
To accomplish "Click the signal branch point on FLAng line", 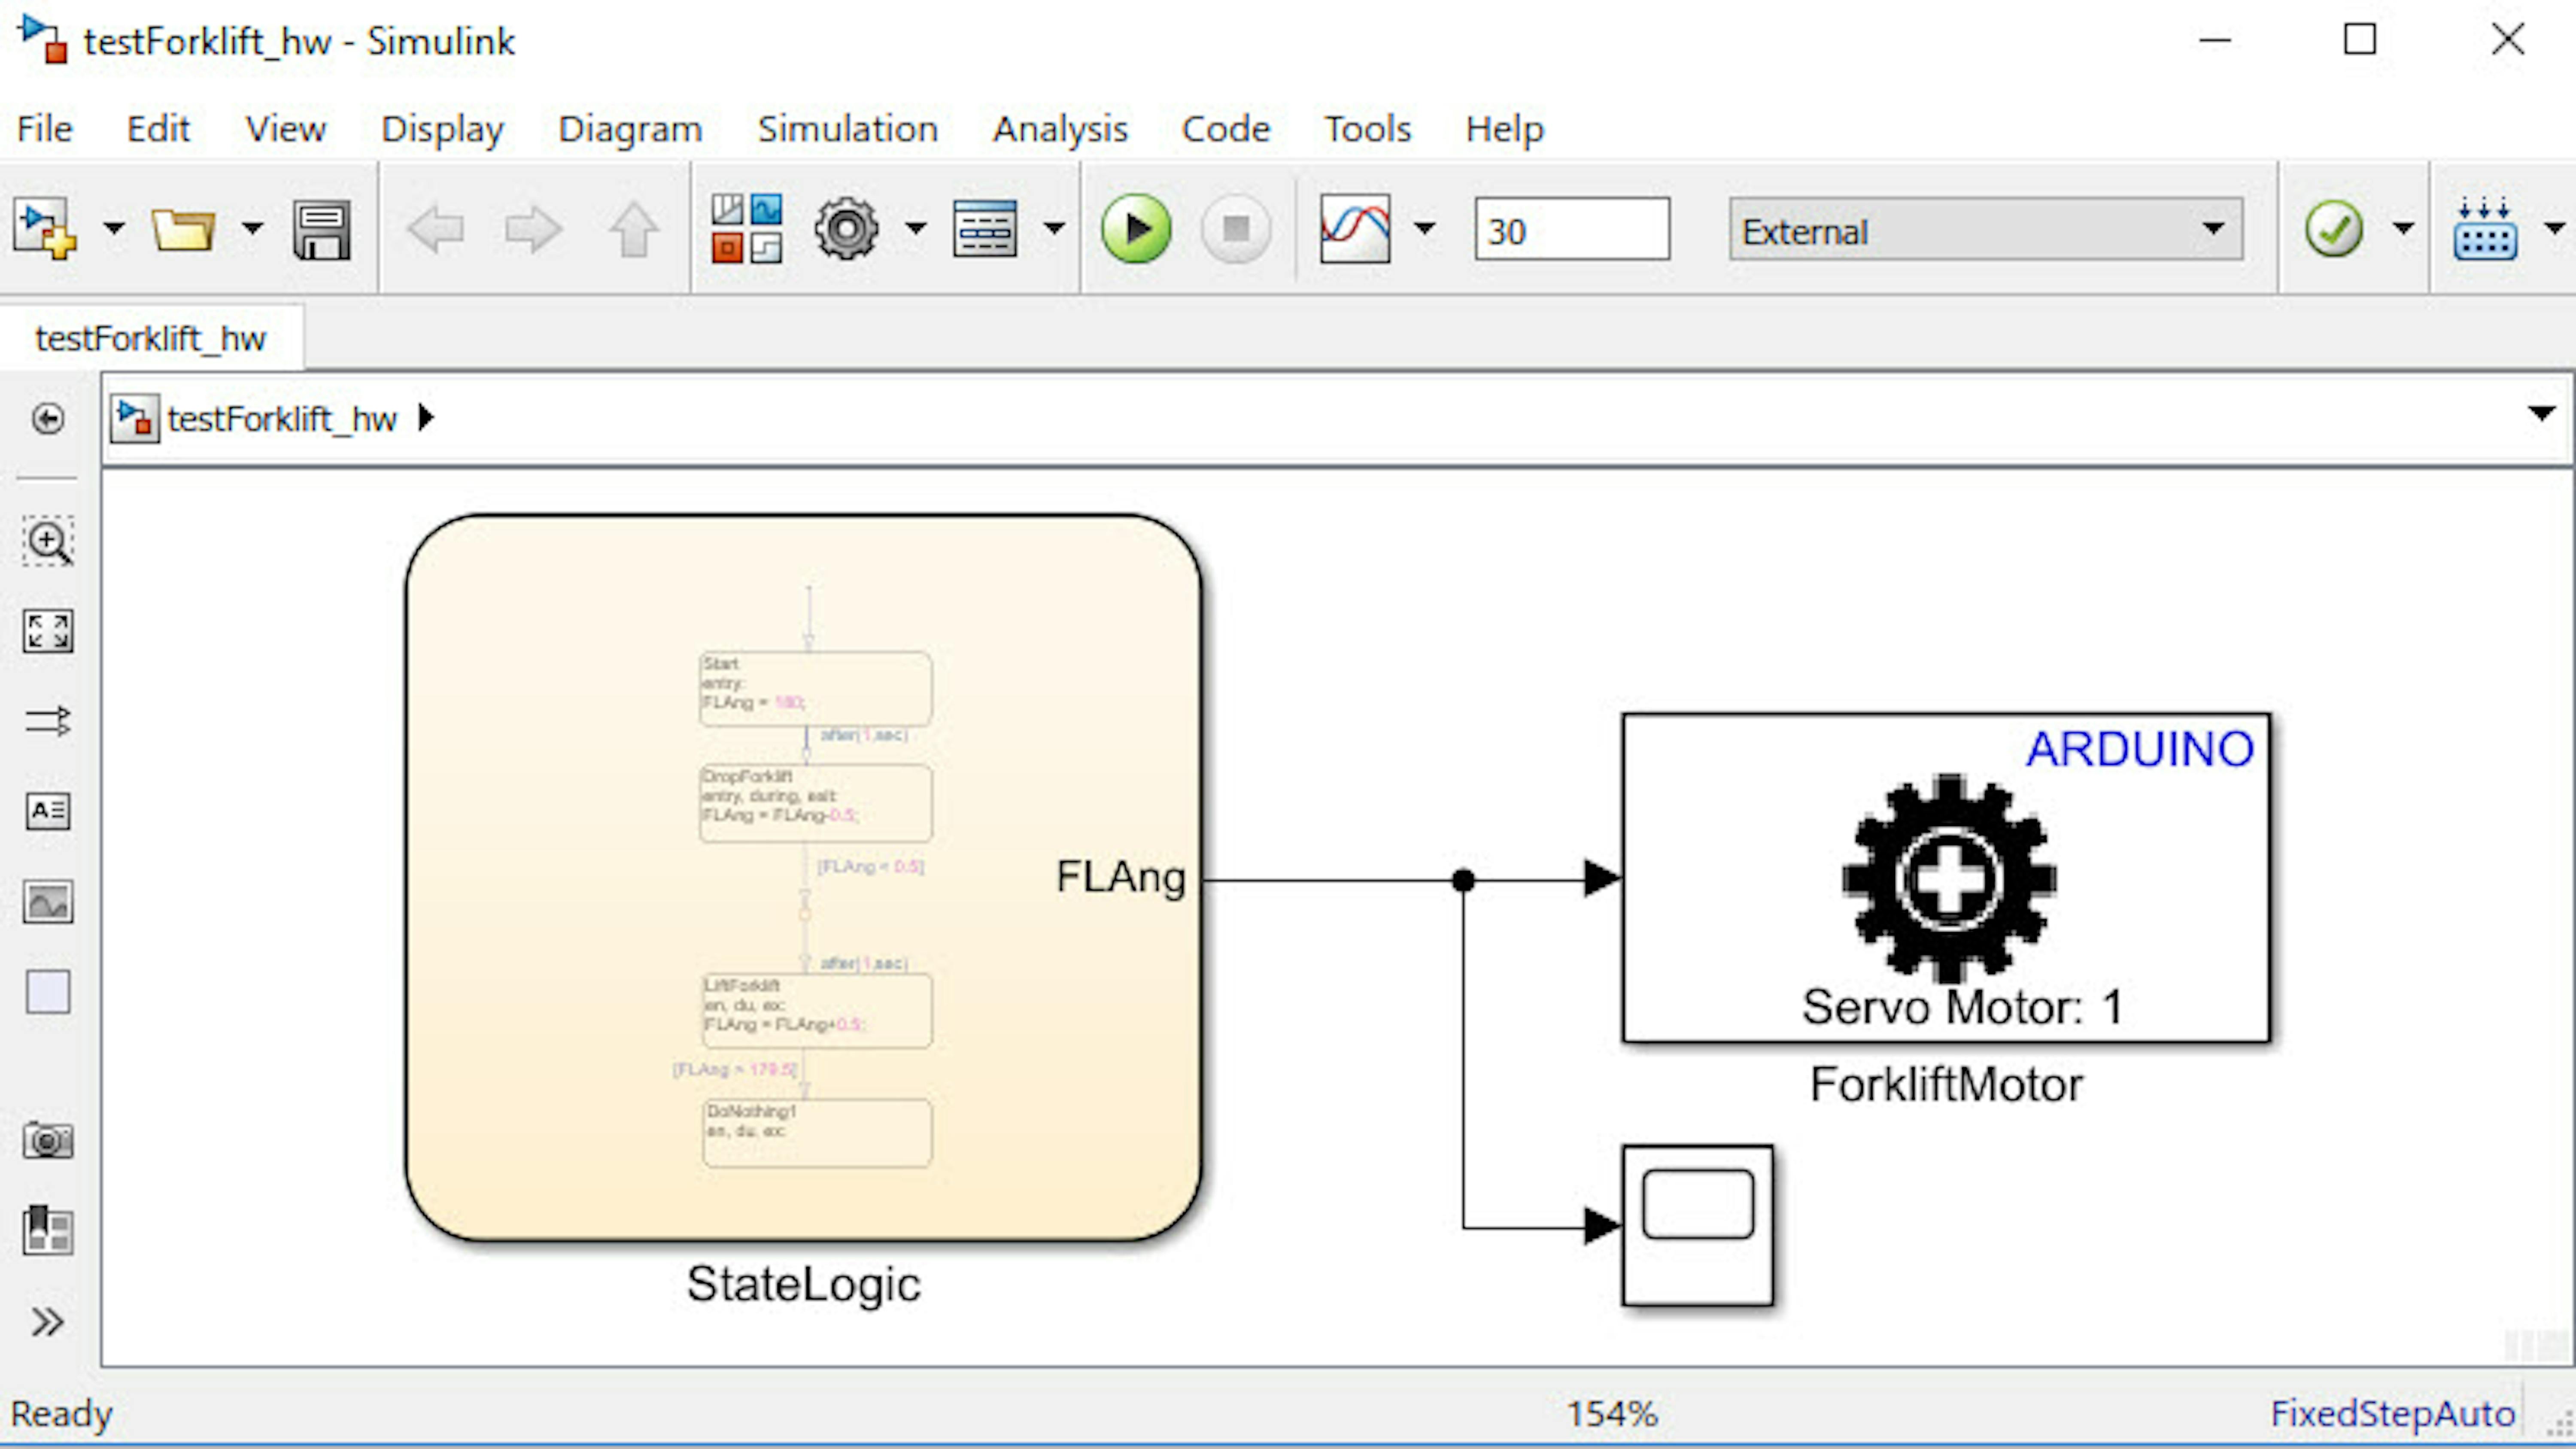I will (1463, 880).
